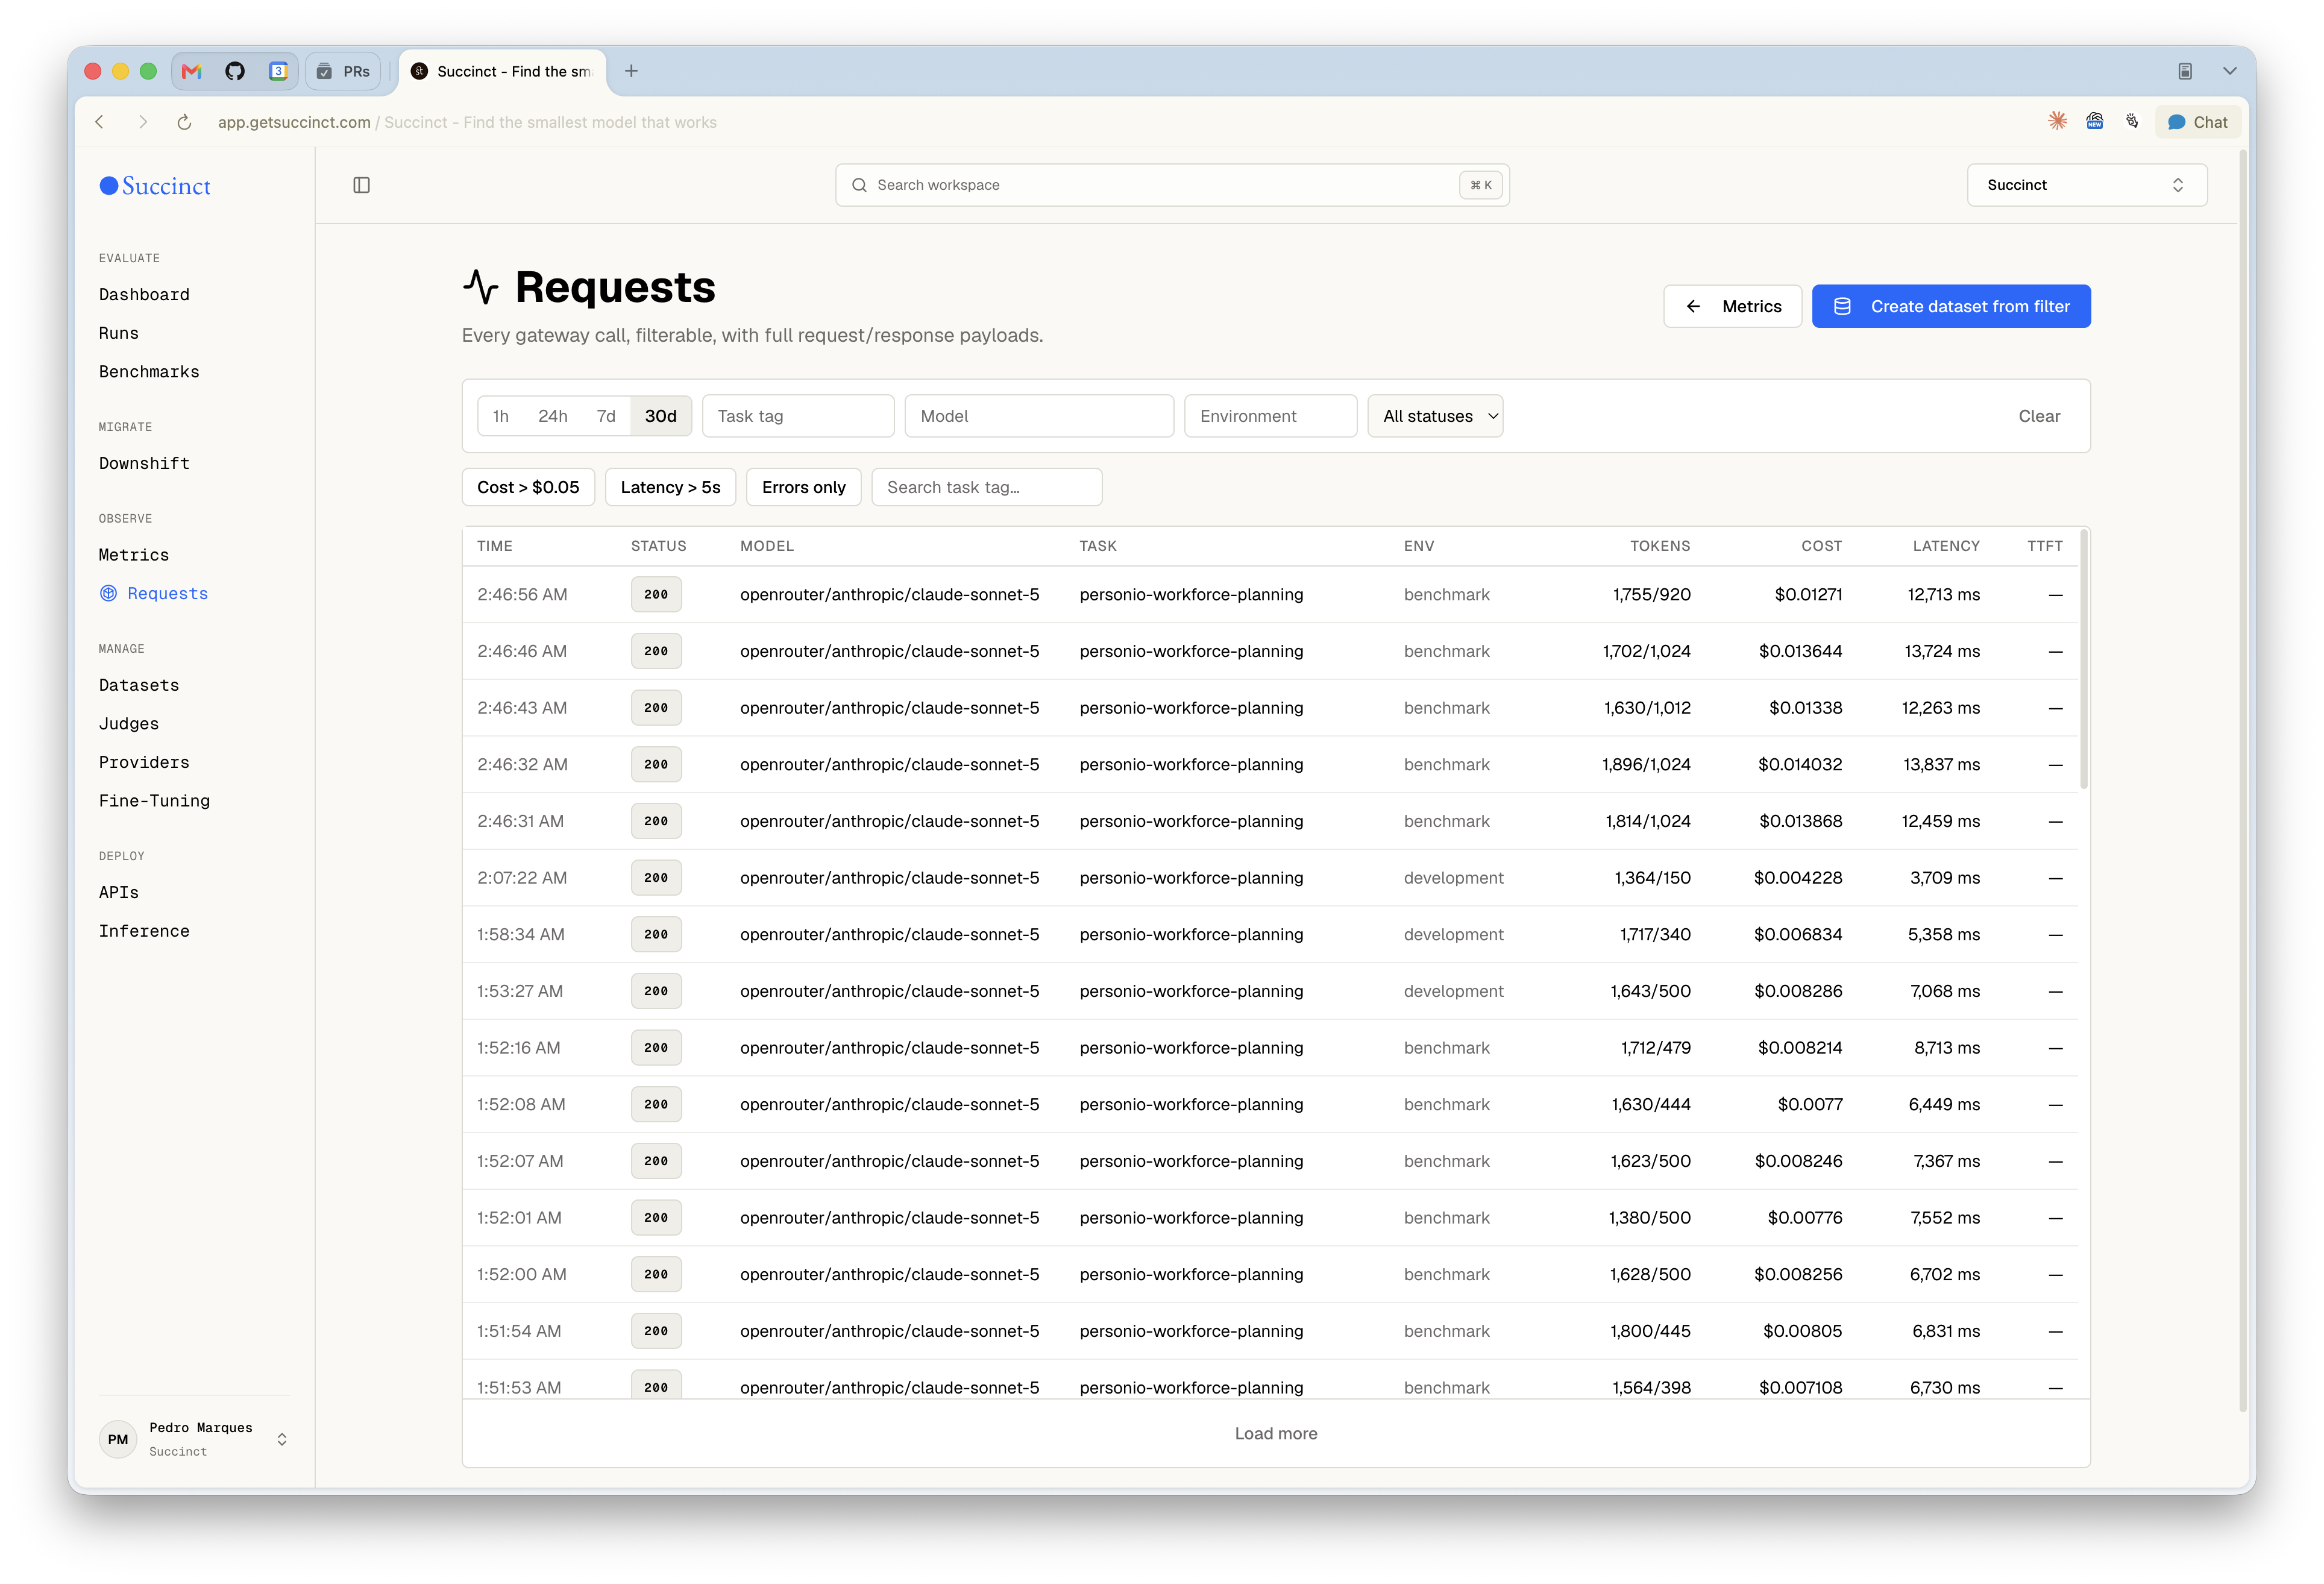Reload the current page
The height and width of the screenshot is (1584, 2324).
pos(184,122)
